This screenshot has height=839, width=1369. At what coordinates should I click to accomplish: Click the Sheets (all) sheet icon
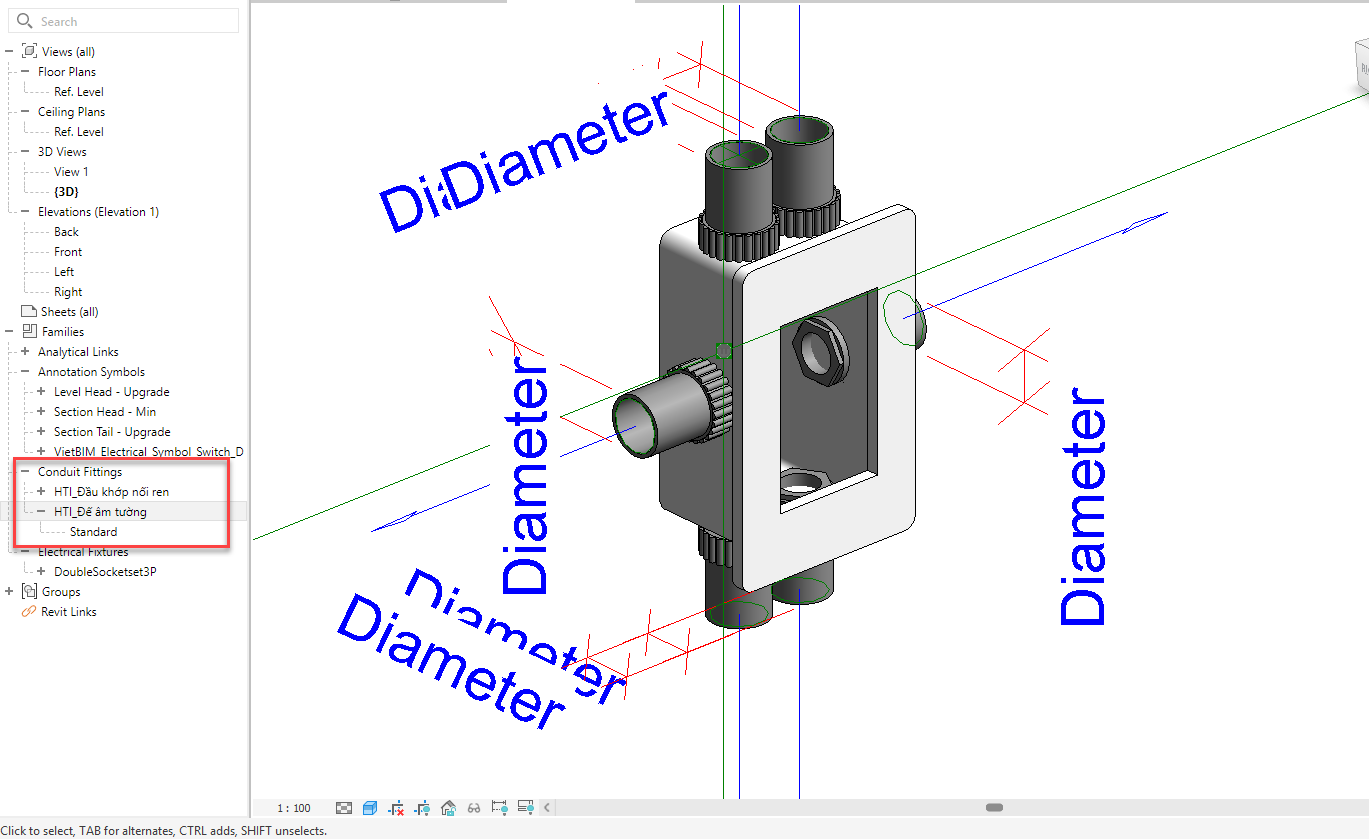[29, 311]
